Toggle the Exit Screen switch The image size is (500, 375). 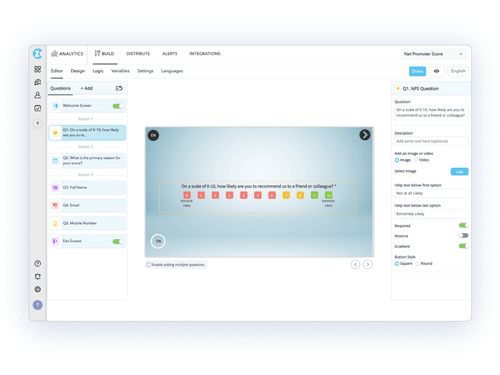pos(117,241)
